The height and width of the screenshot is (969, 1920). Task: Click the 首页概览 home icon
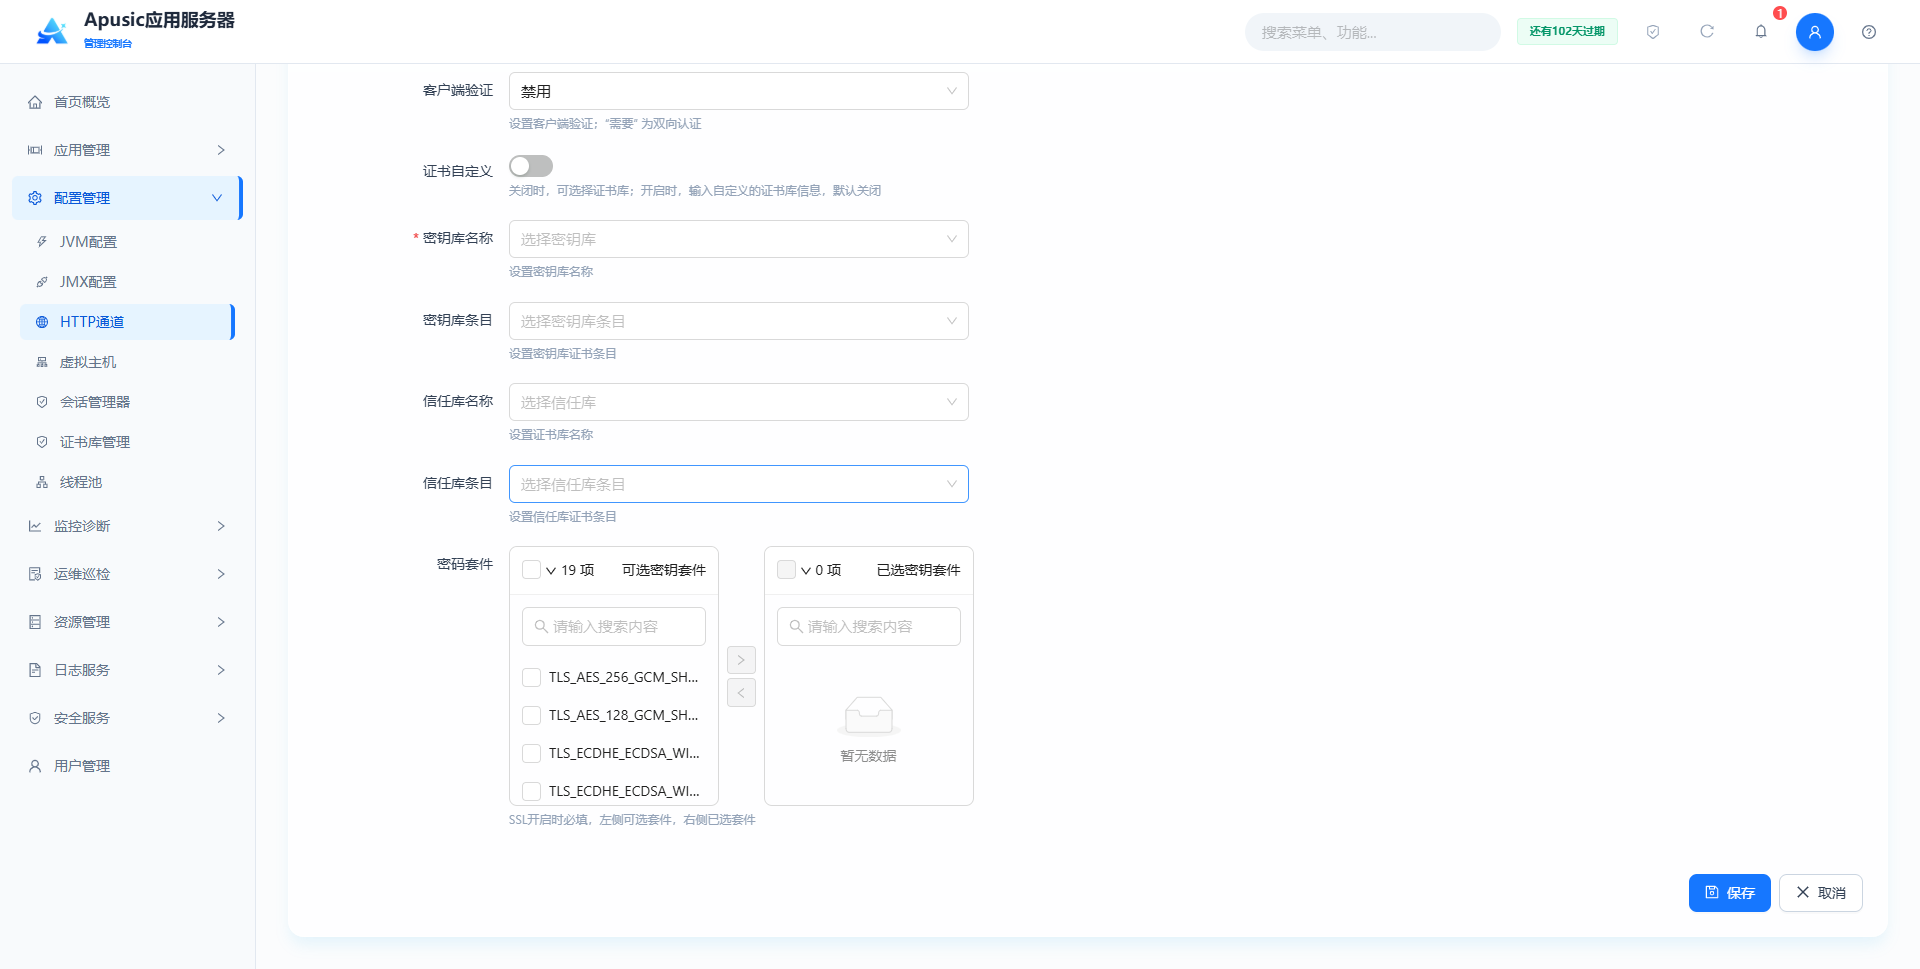(x=35, y=102)
